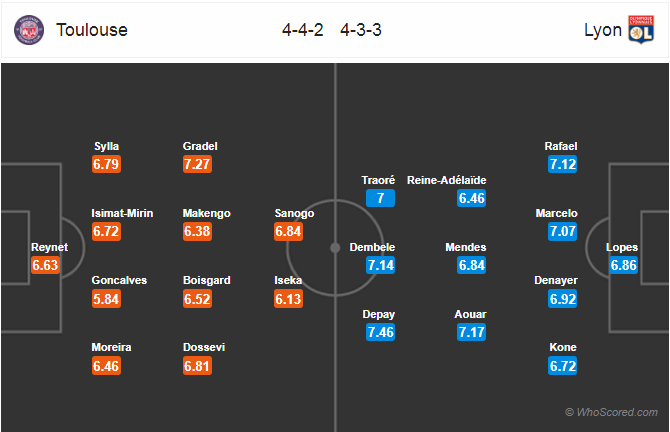Click the Toulouse club crest icon
This screenshot has height=432, width=670.
[29, 30]
